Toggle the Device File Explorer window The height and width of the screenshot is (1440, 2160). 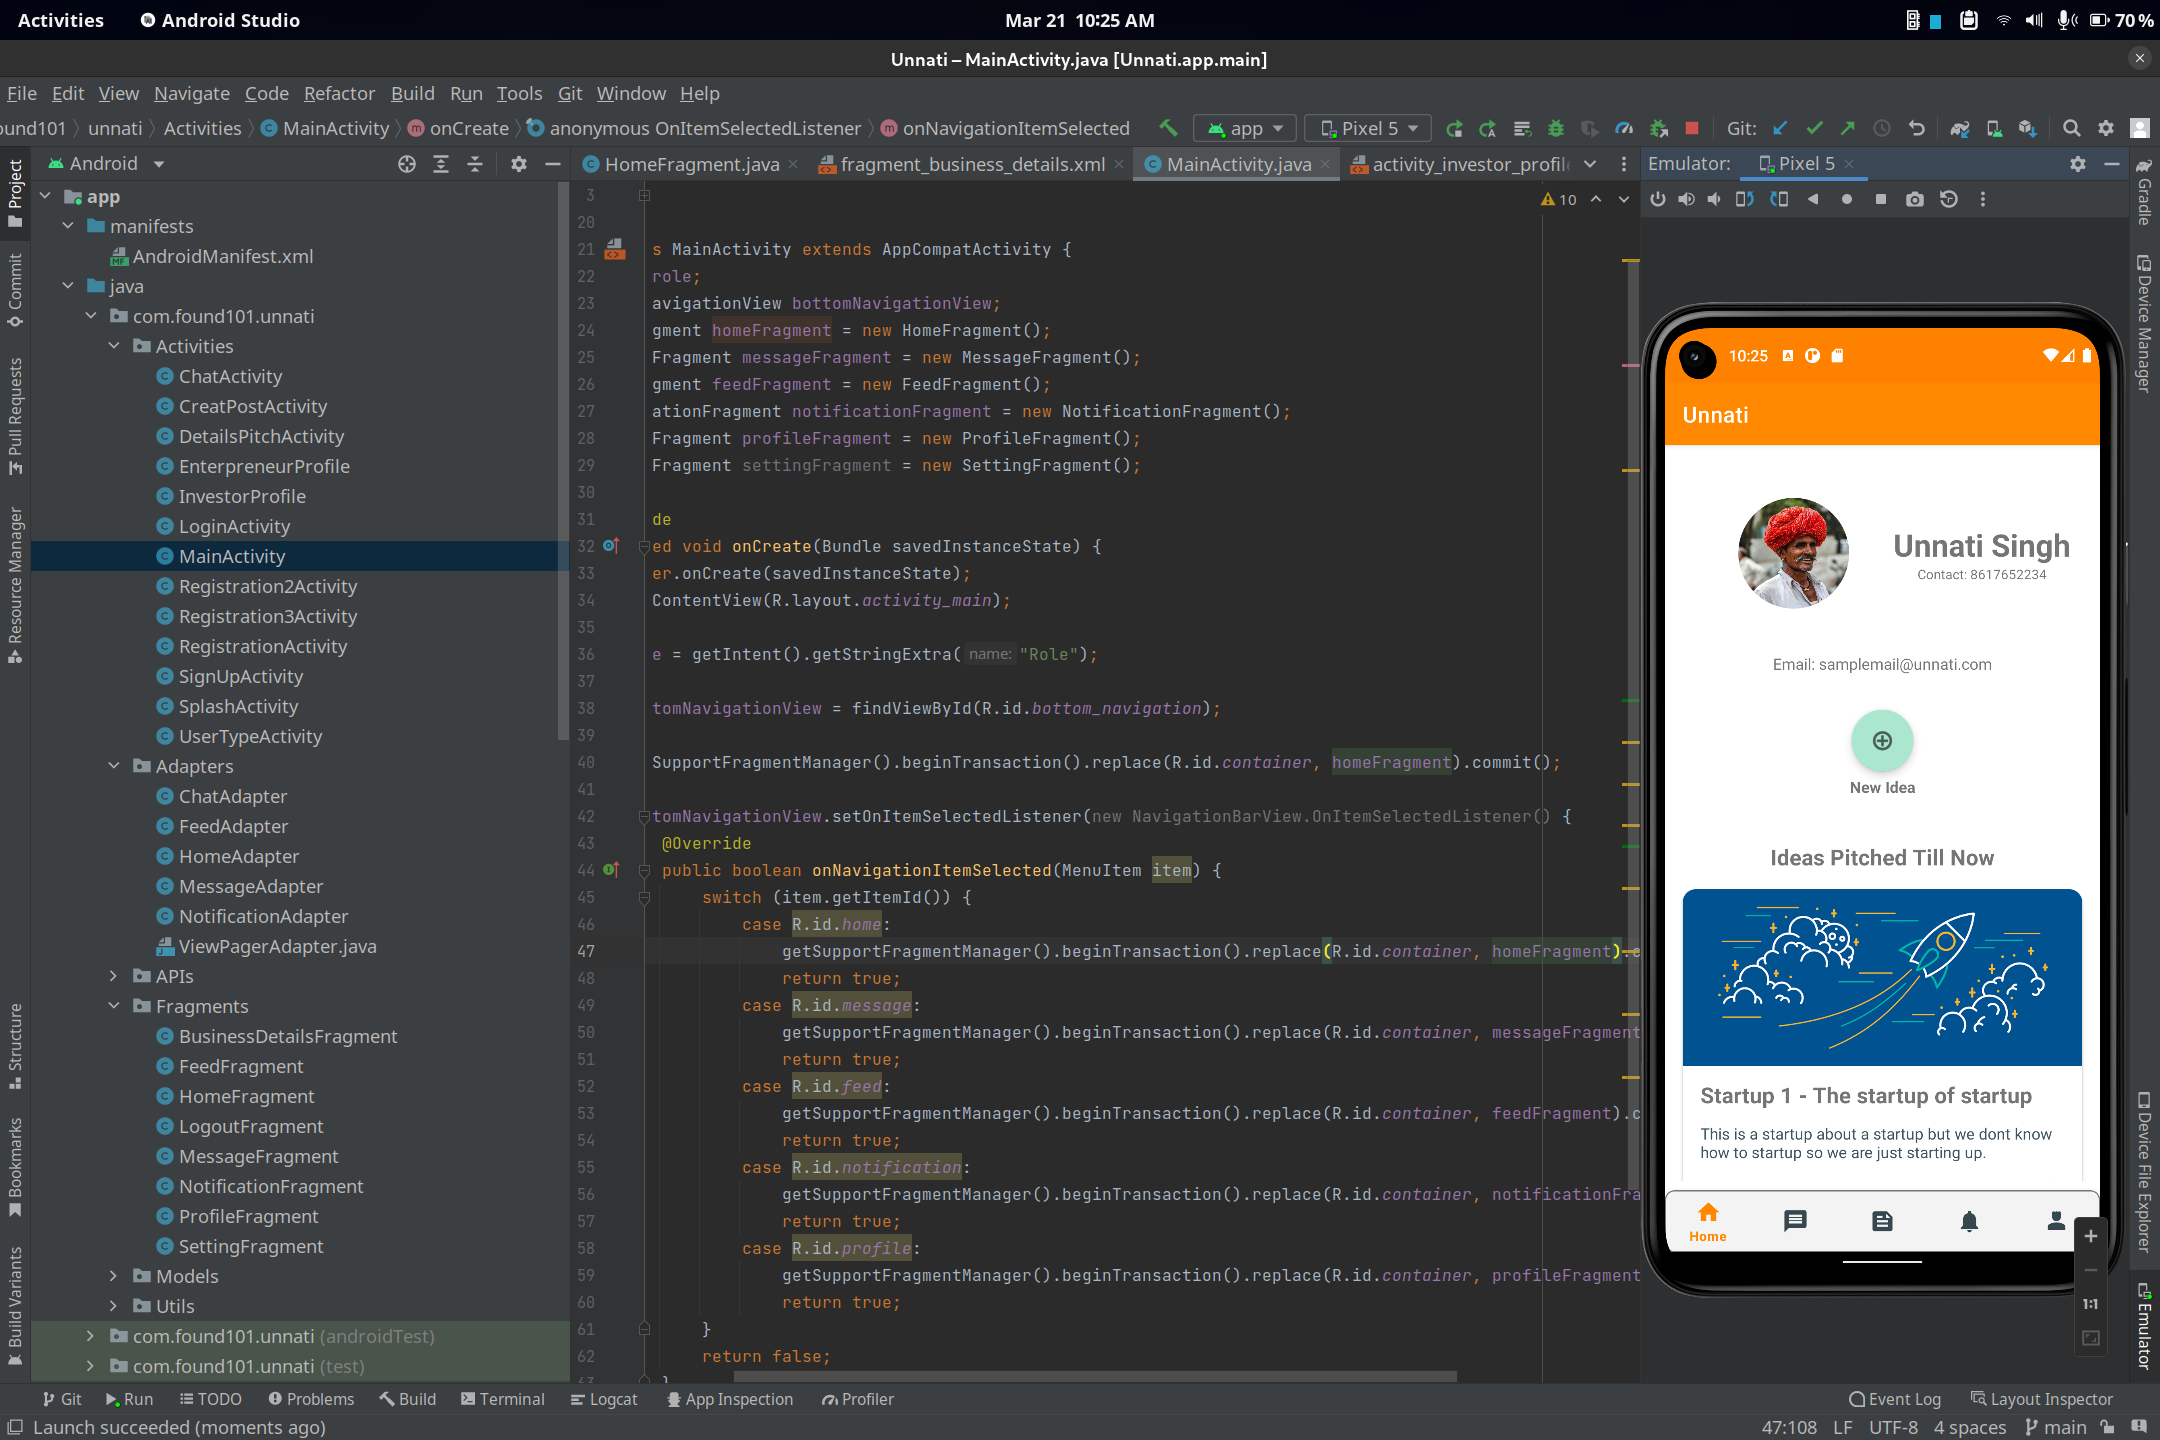coord(2144,1172)
